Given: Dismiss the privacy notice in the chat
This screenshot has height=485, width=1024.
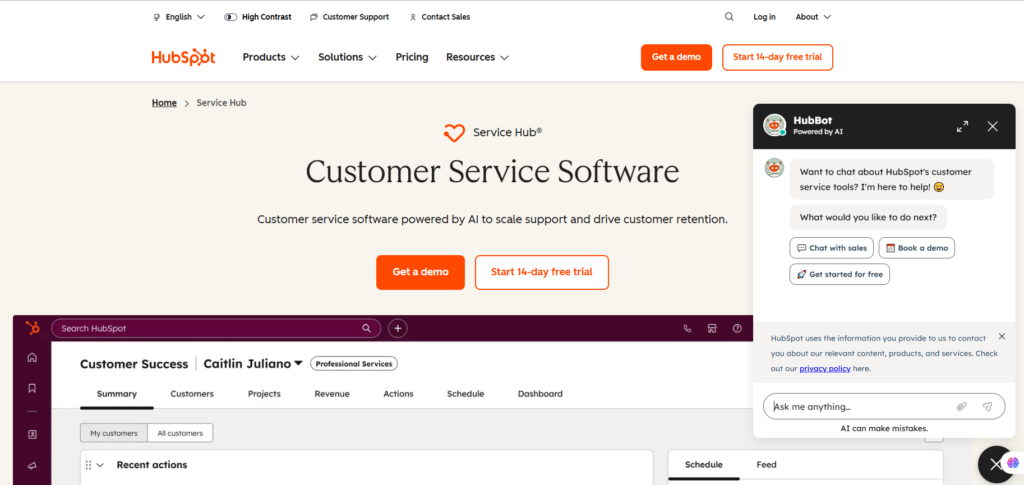Looking at the screenshot, I should 1002,336.
